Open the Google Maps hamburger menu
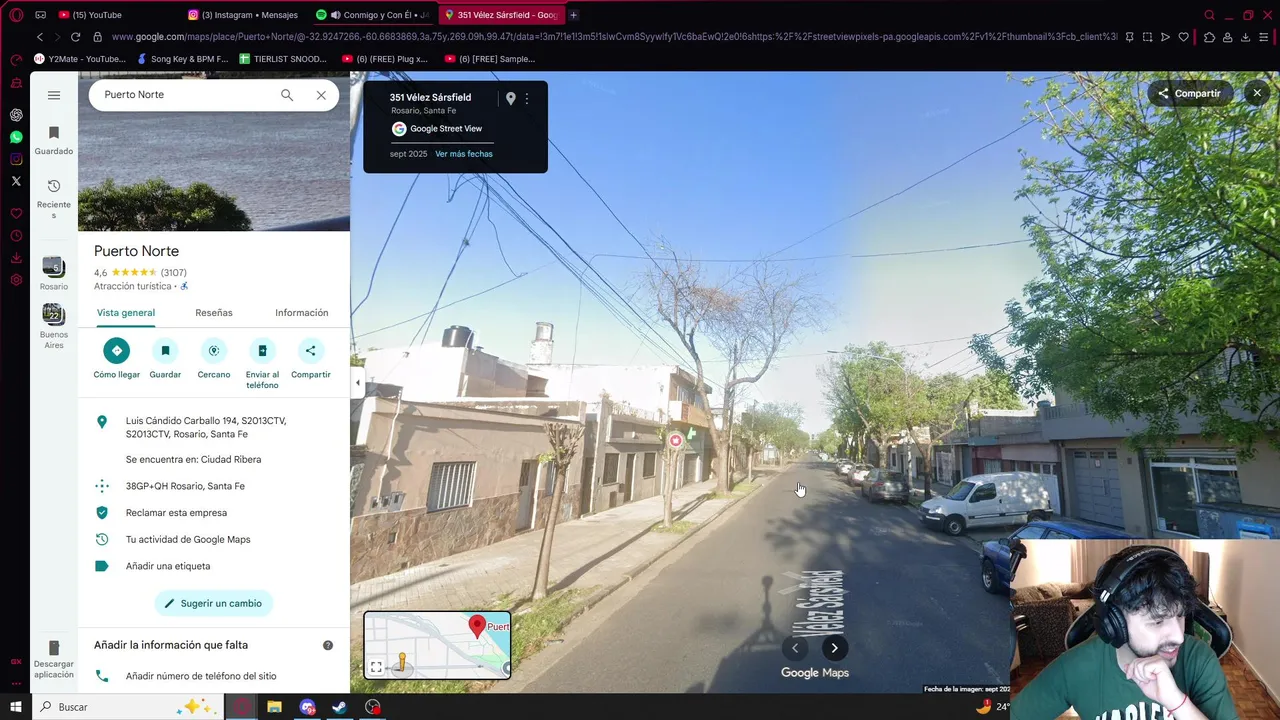This screenshot has width=1280, height=720. point(54,95)
